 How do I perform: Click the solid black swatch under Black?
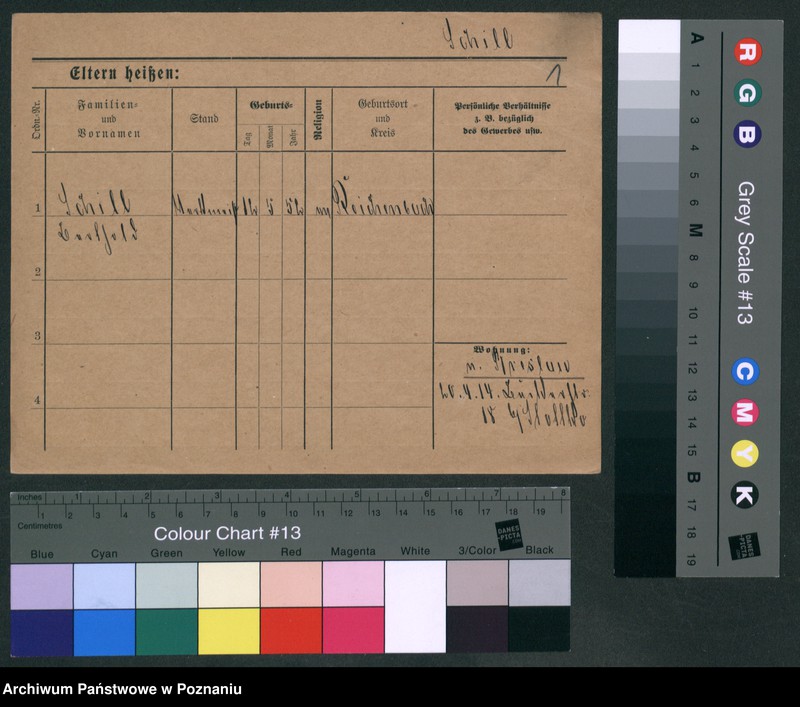[x=539, y=628]
